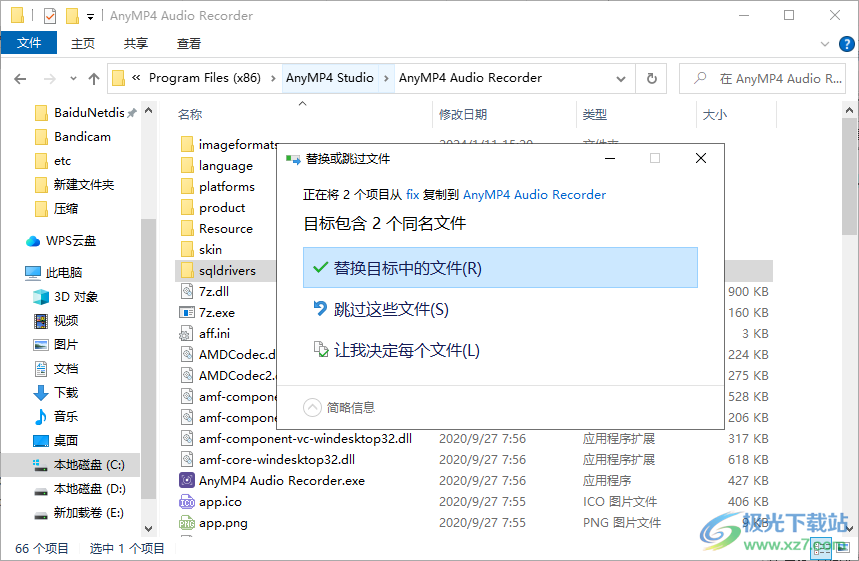Sort by 名称 column header
Image resolution: width=859 pixels, height=561 pixels.
coord(190,115)
